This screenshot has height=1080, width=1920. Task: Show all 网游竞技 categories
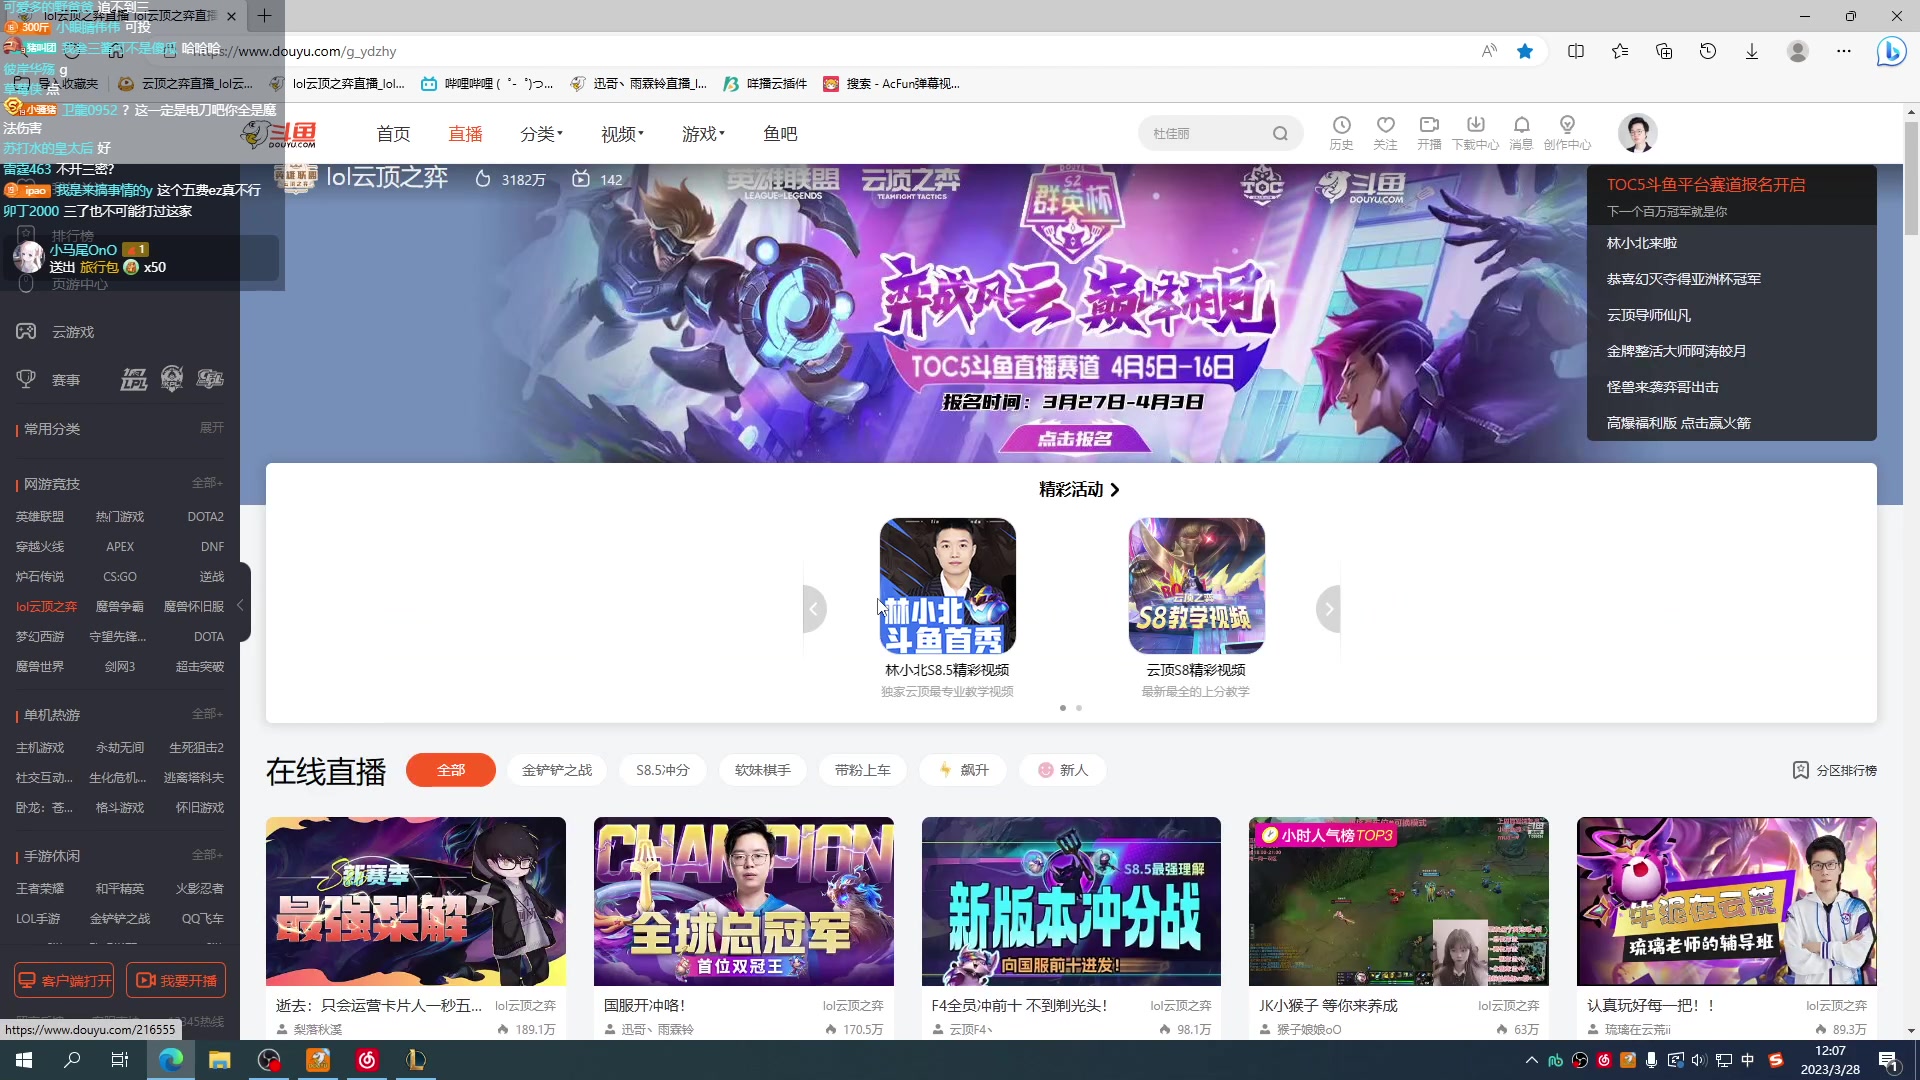208,483
